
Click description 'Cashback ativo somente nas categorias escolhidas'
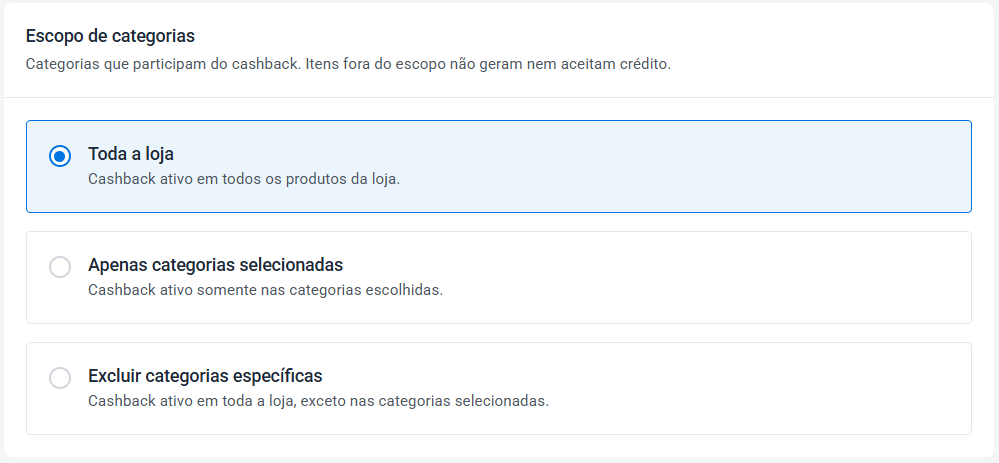(x=265, y=290)
